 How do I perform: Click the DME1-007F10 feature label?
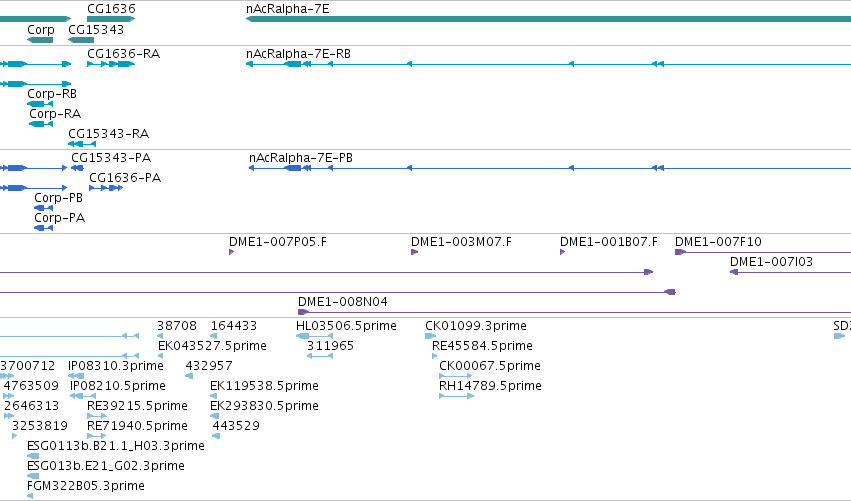click(x=719, y=242)
